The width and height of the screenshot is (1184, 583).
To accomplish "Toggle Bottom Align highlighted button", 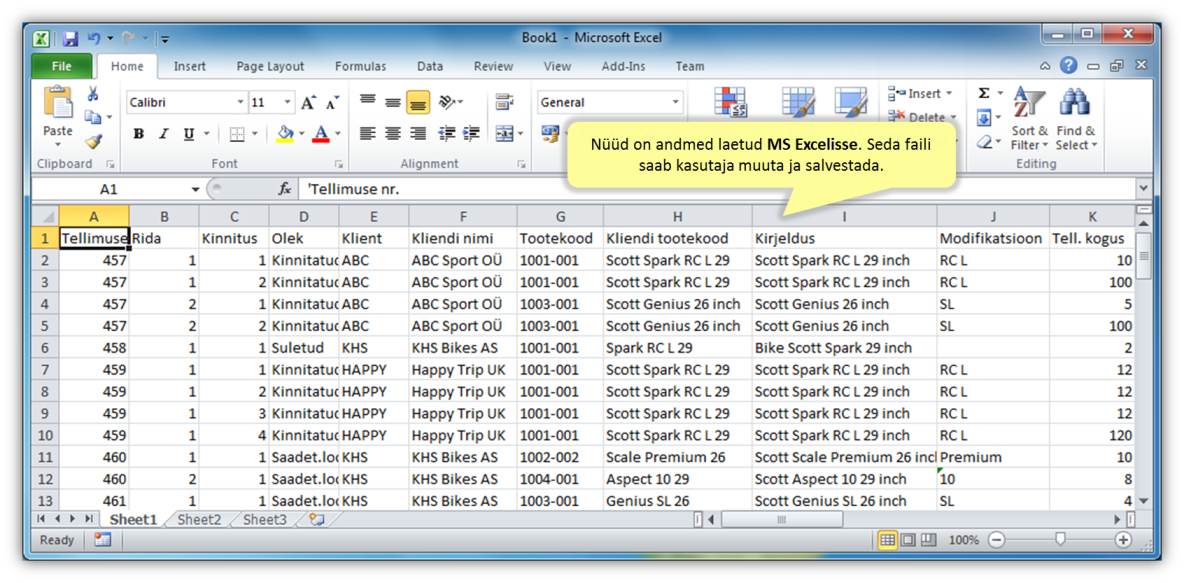I will 418,102.
